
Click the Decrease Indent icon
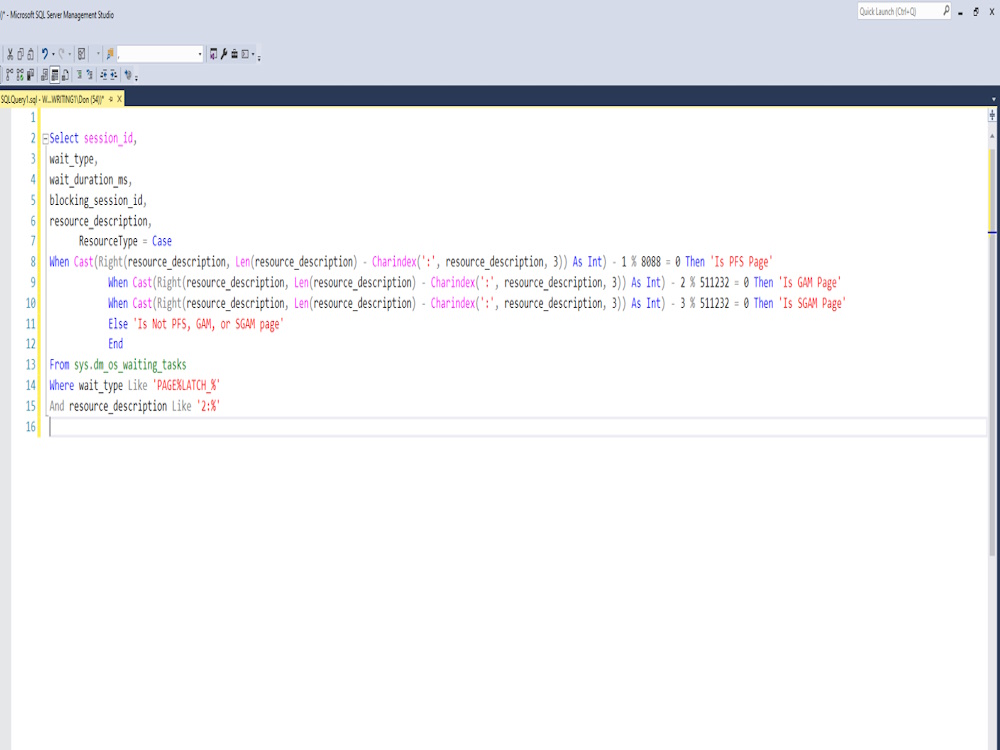pyautogui.click(x=103, y=75)
